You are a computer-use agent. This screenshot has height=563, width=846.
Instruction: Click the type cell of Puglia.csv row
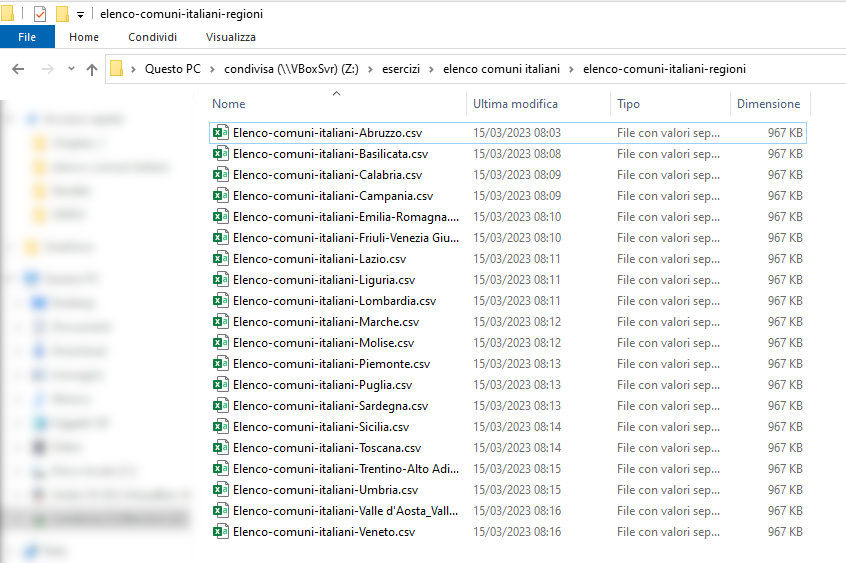point(668,385)
